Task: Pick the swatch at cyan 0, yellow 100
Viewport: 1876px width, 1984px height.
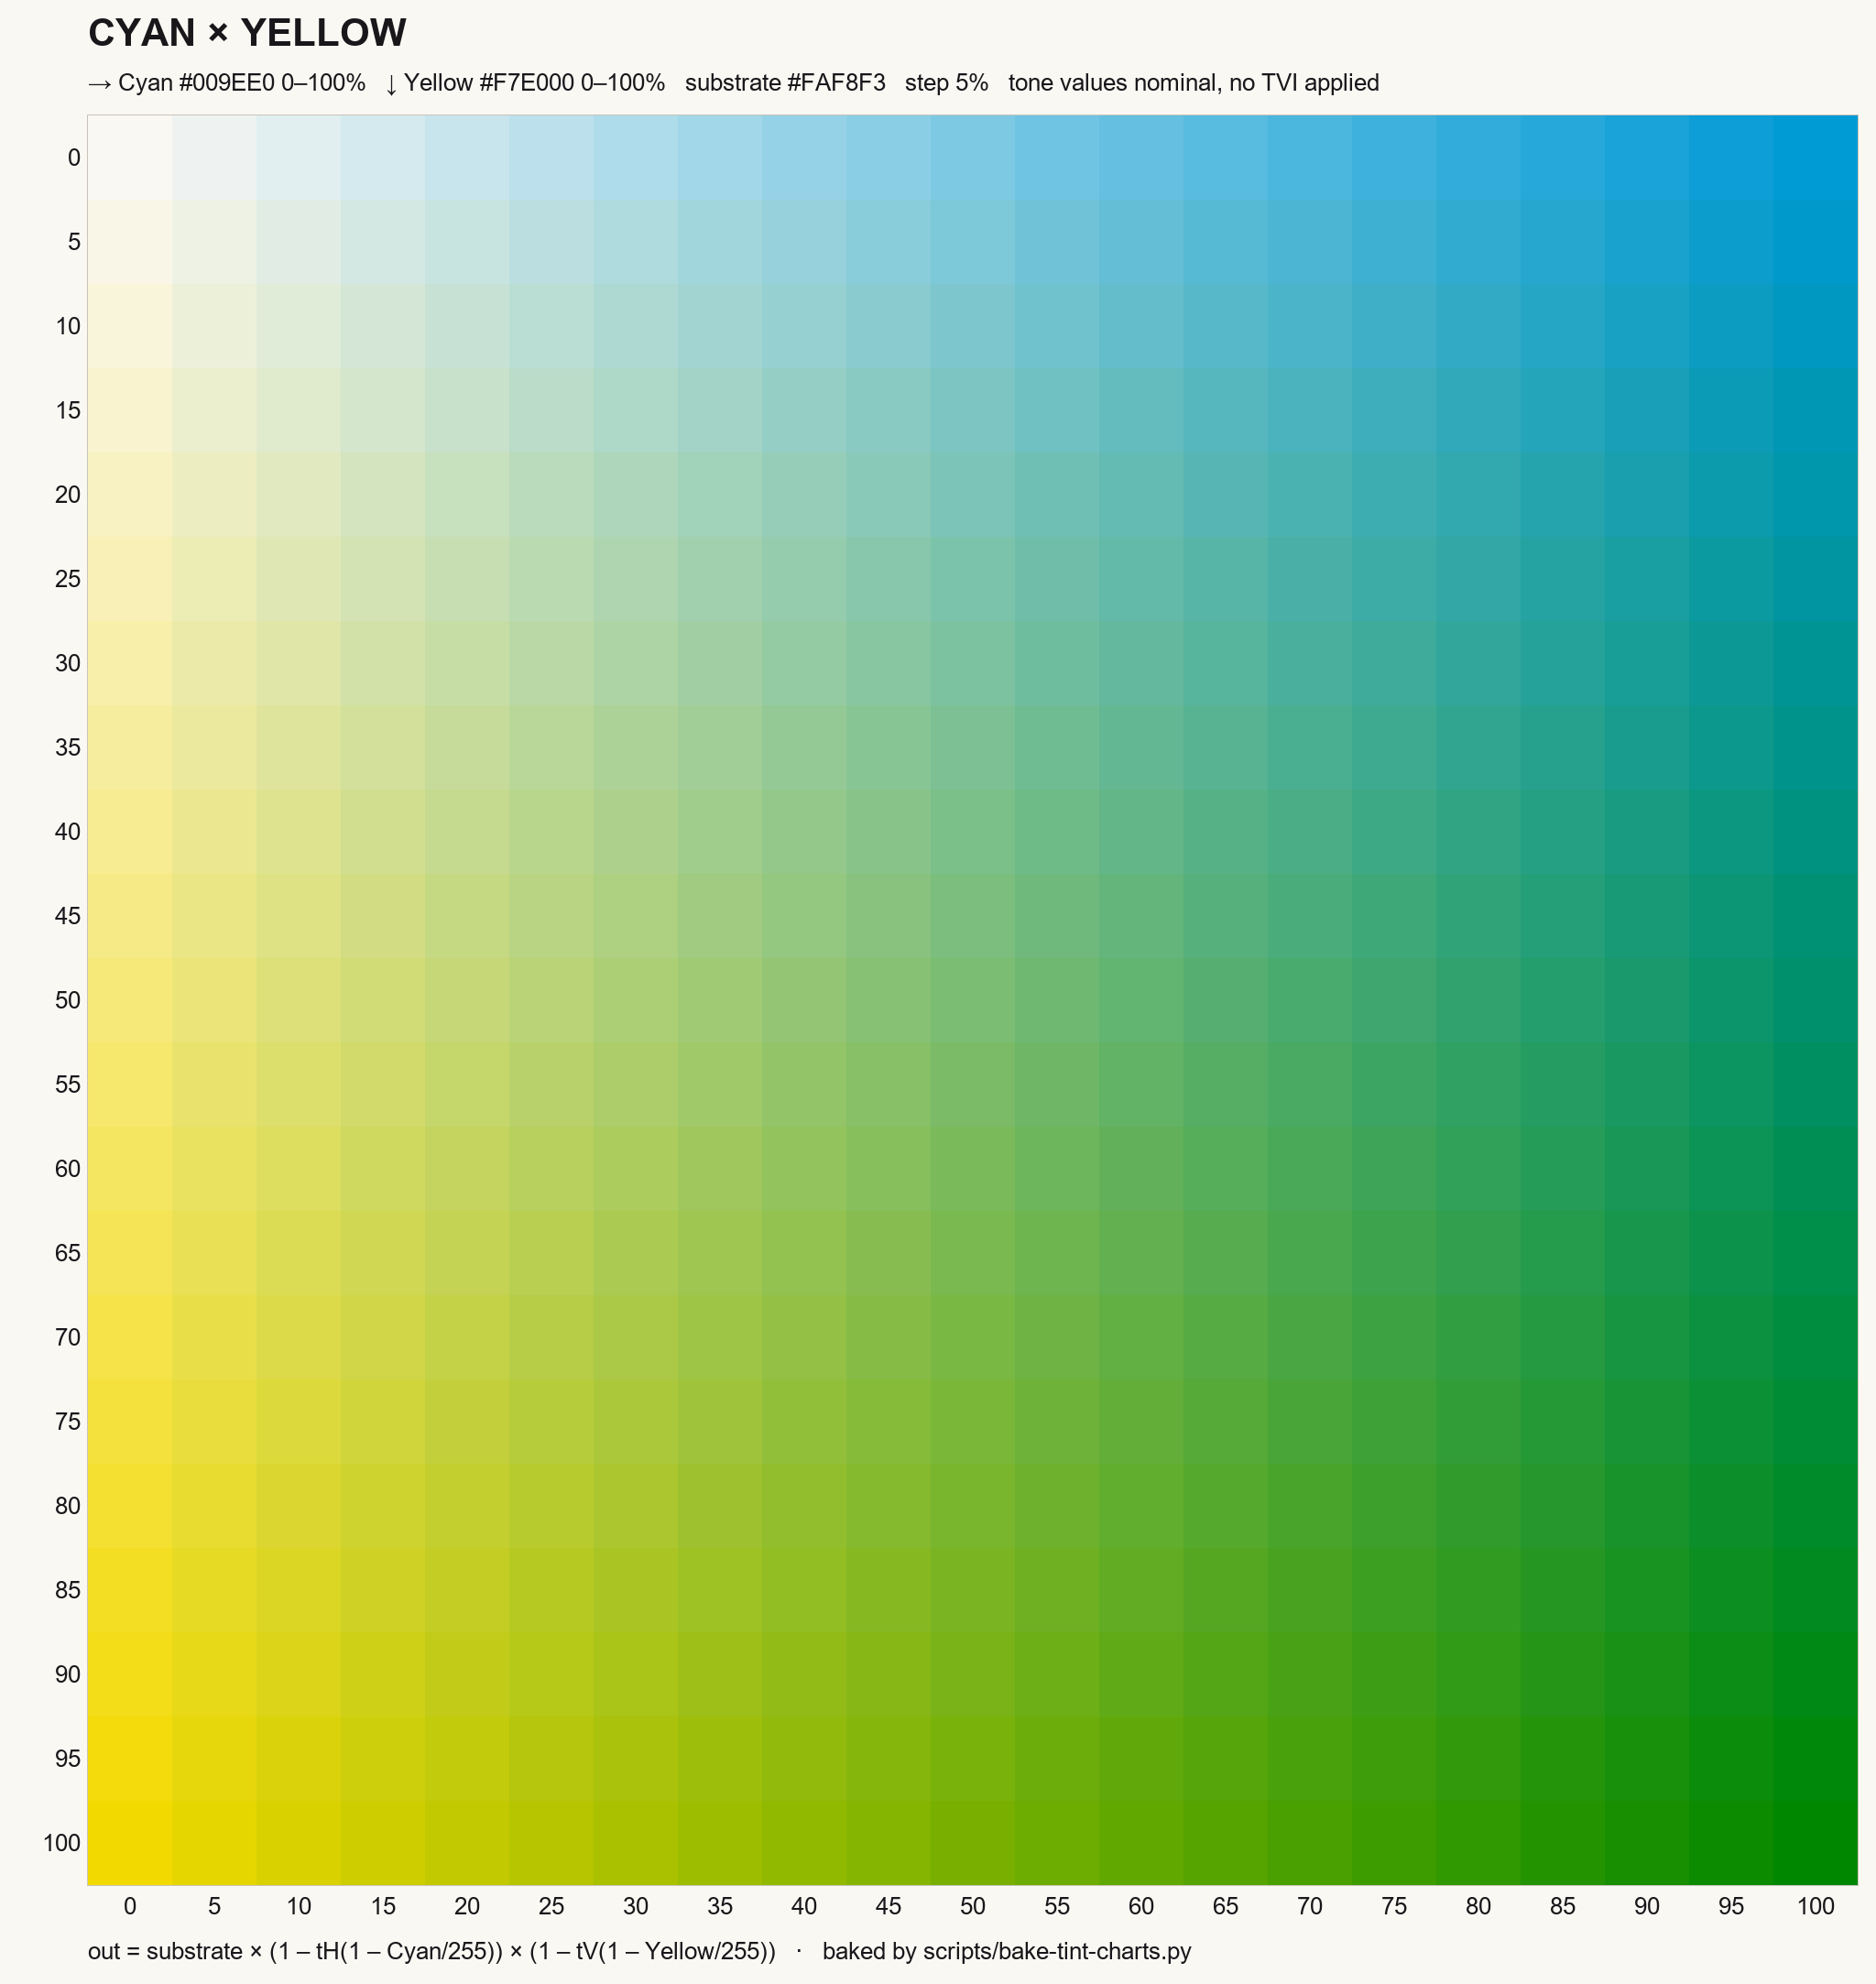Action: (x=130, y=1844)
